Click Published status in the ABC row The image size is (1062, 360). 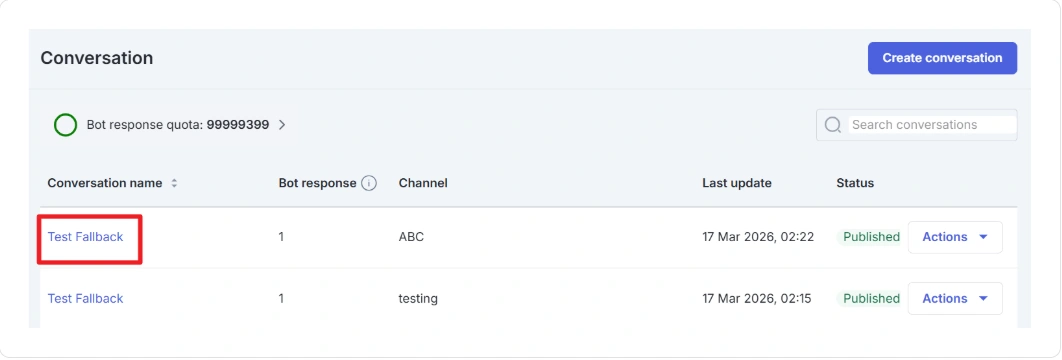(870, 237)
